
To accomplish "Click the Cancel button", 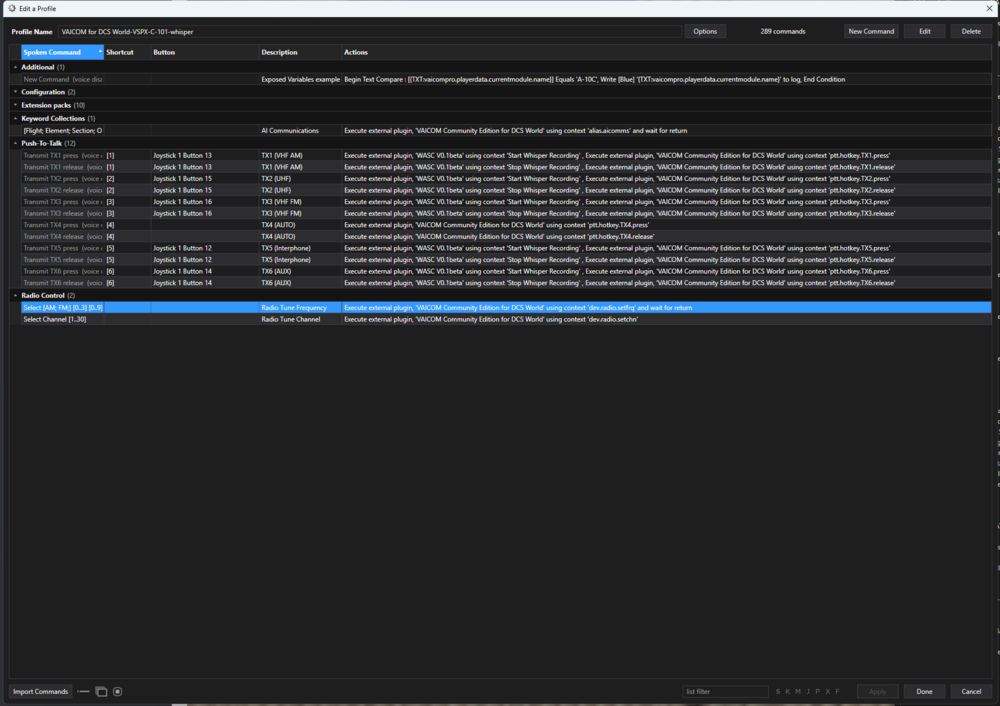I will point(971,691).
